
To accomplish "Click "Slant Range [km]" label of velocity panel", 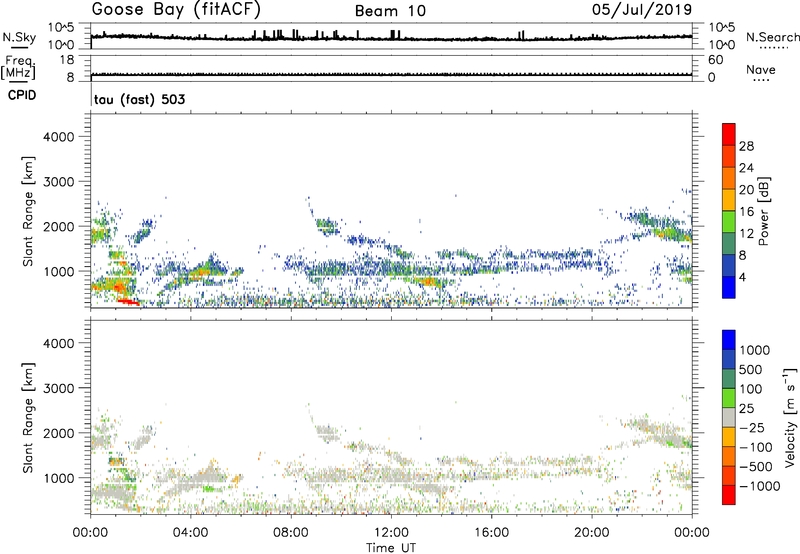I will point(28,417).
